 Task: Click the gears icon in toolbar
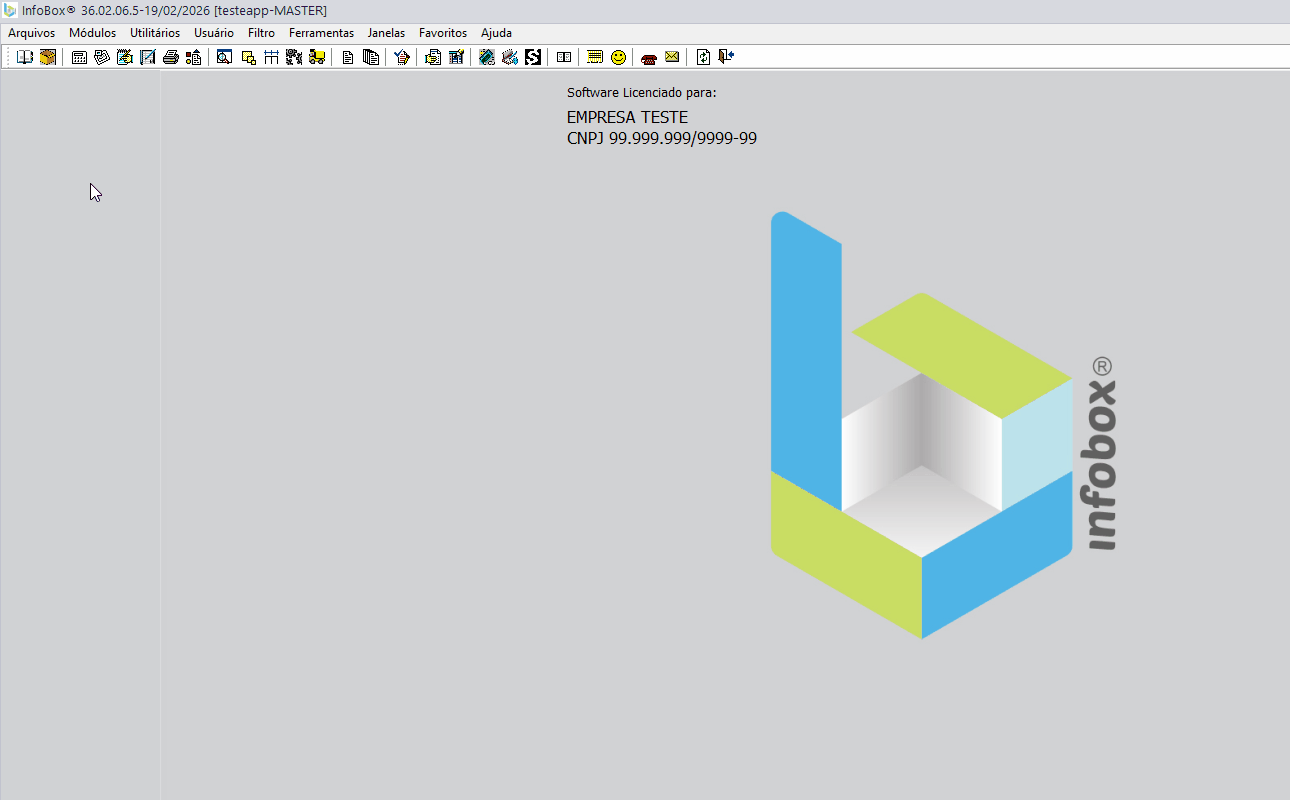point(294,57)
